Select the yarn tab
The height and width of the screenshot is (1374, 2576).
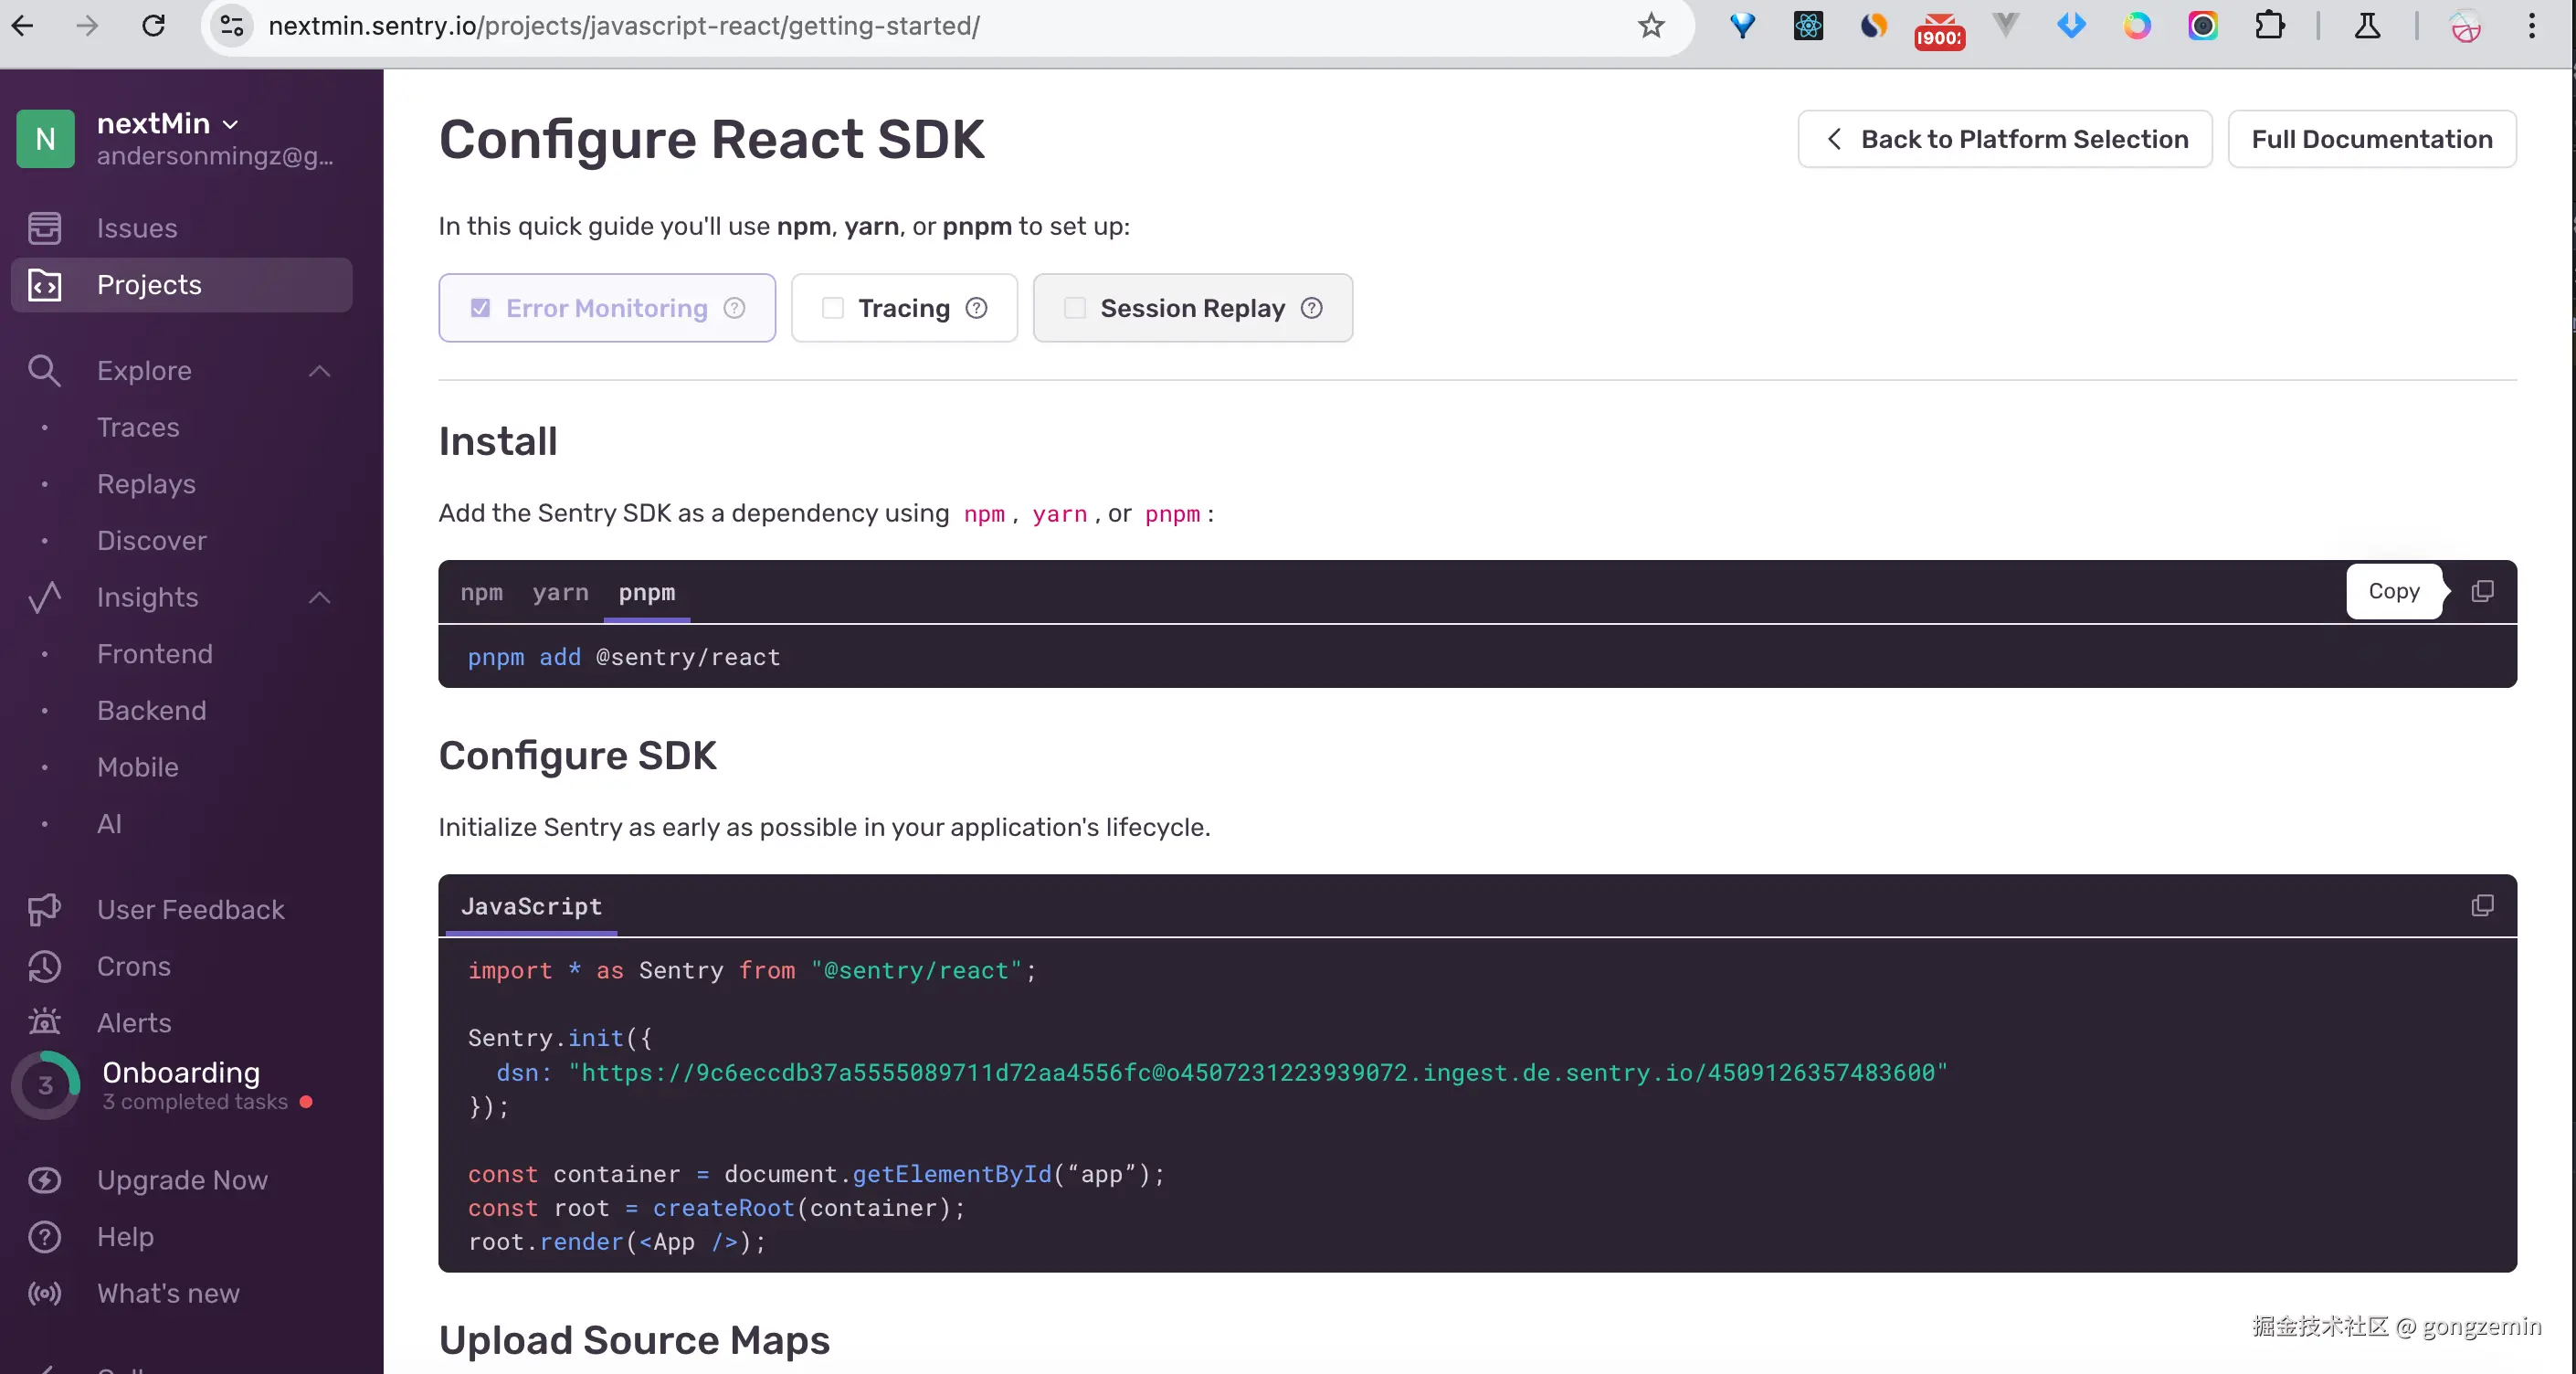560,592
